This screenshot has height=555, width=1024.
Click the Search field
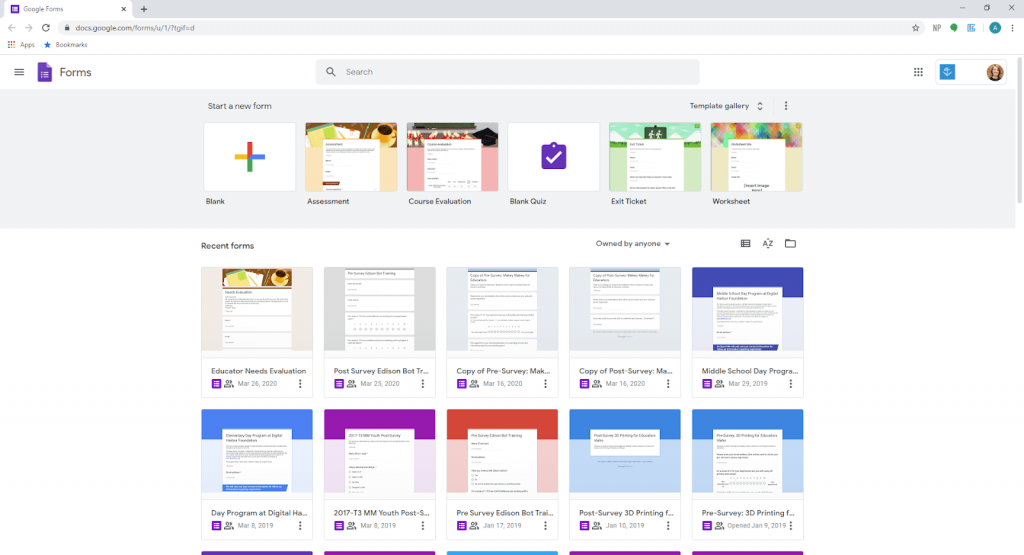coord(507,72)
